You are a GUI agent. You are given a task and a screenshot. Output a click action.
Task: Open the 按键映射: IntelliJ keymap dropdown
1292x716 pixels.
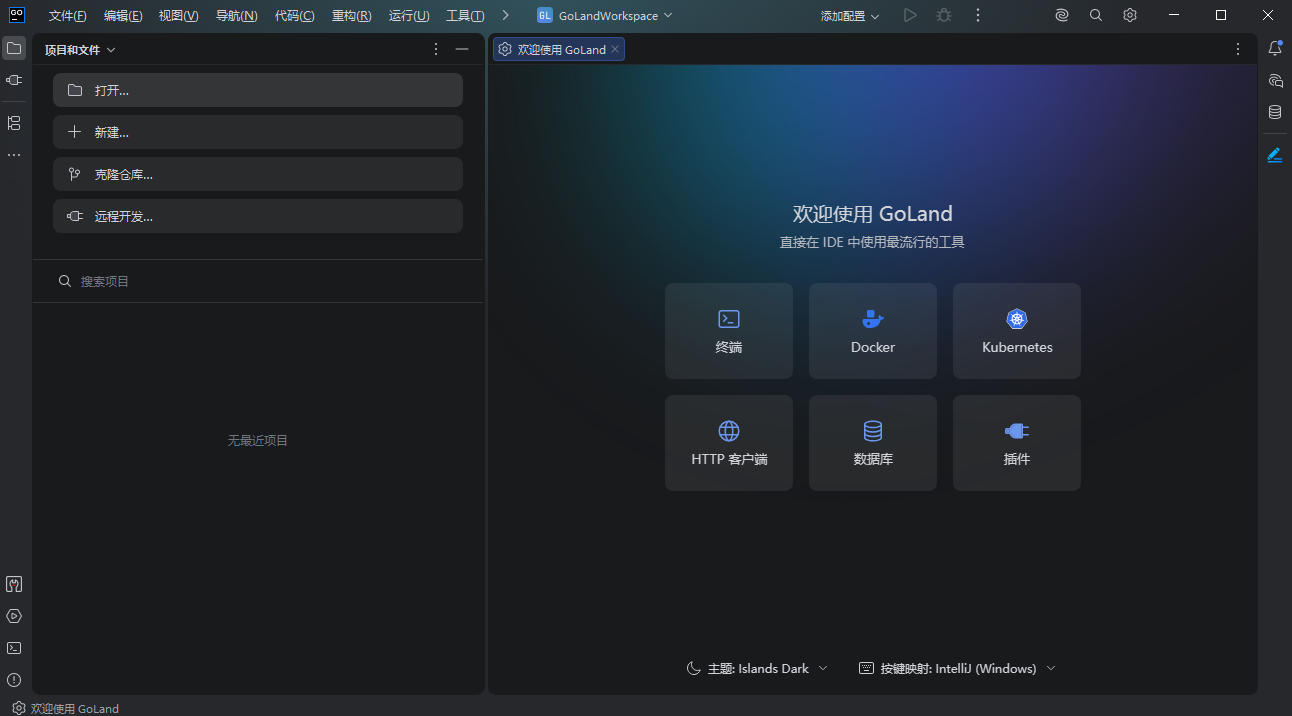957,668
